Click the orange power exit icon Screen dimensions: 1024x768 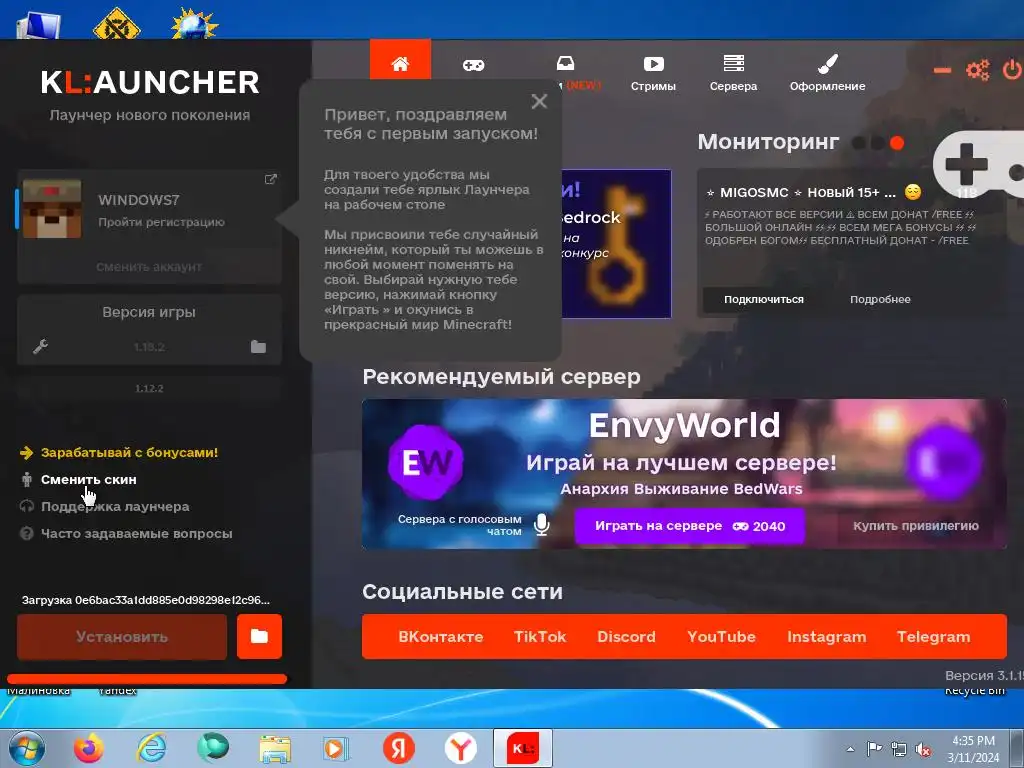(1012, 70)
